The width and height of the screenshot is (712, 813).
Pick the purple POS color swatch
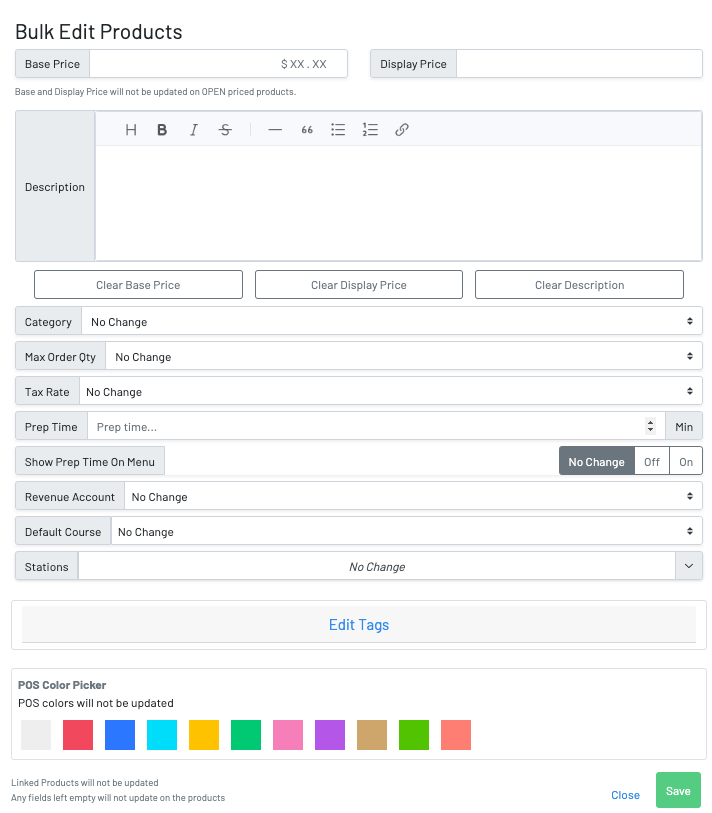330,735
